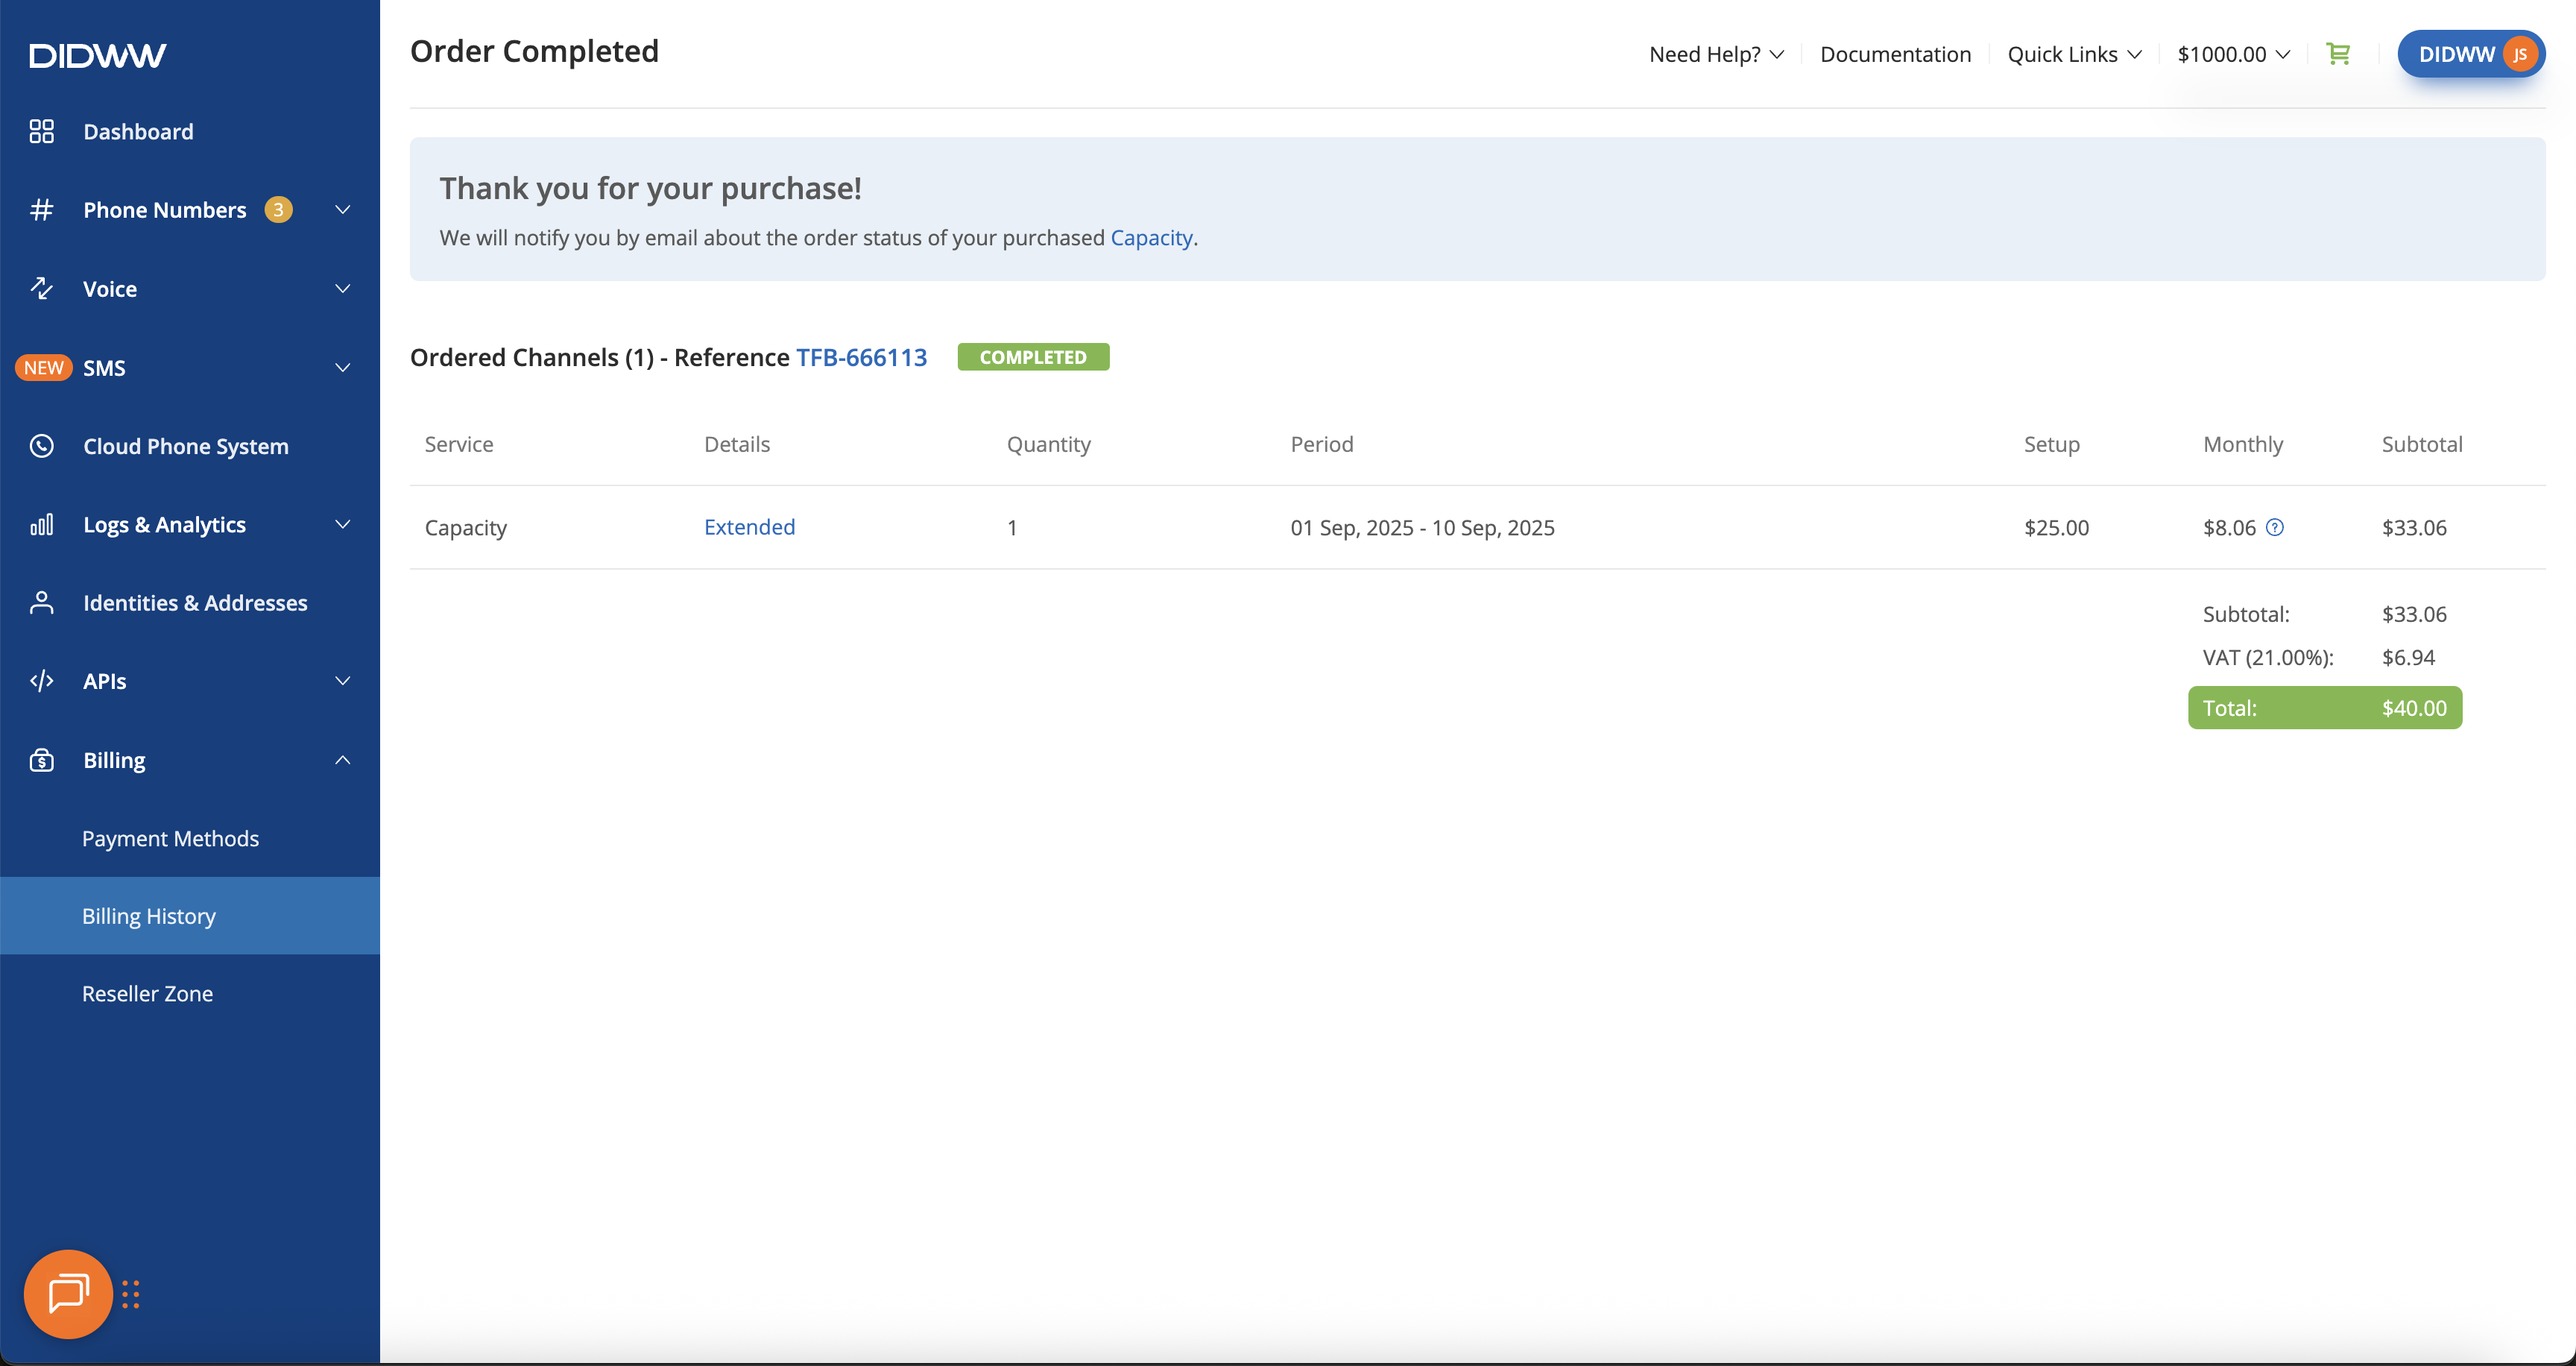2576x1366 pixels.
Task: Click the Setup column header
Action: (x=2051, y=444)
